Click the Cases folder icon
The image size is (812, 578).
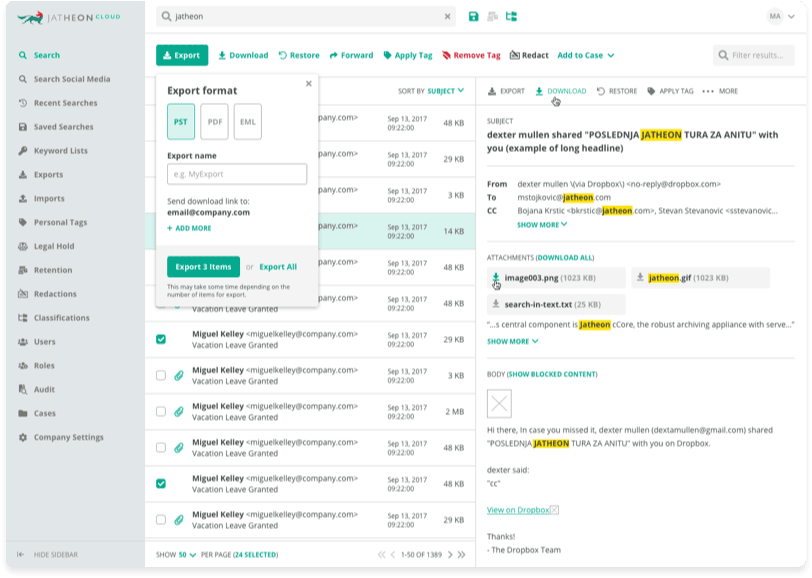23,413
